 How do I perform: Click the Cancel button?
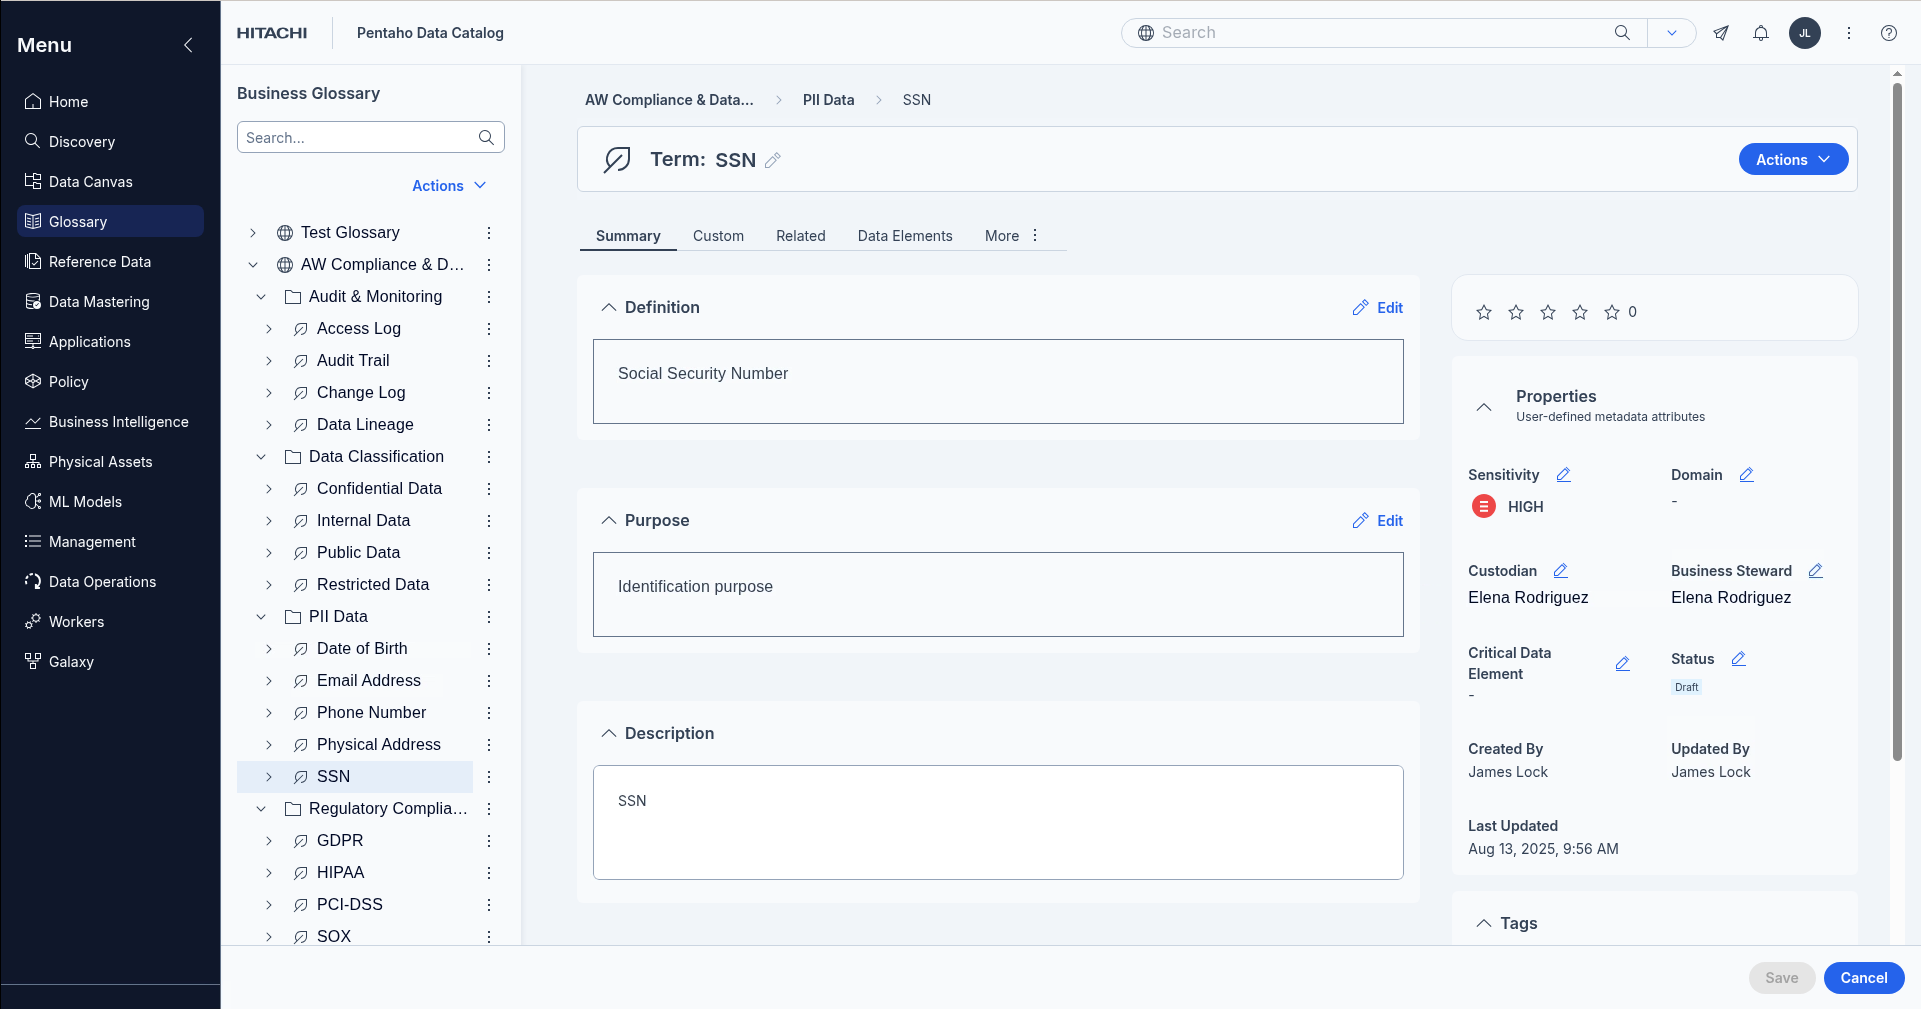[x=1864, y=978]
